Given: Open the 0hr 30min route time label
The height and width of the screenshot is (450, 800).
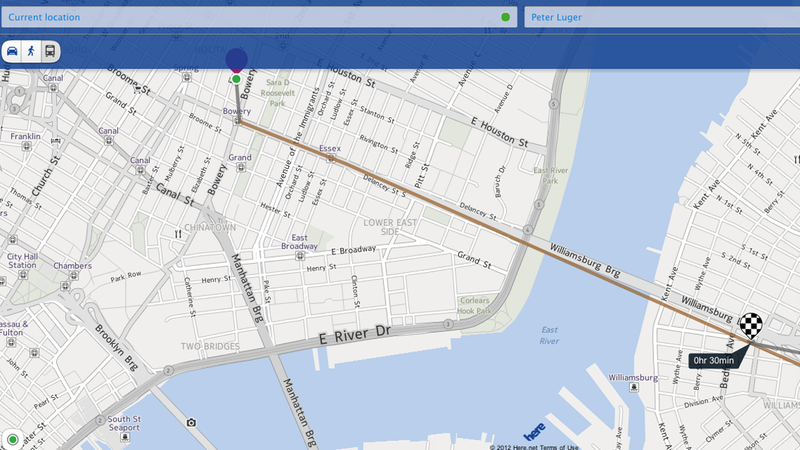Looking at the screenshot, I should (714, 361).
